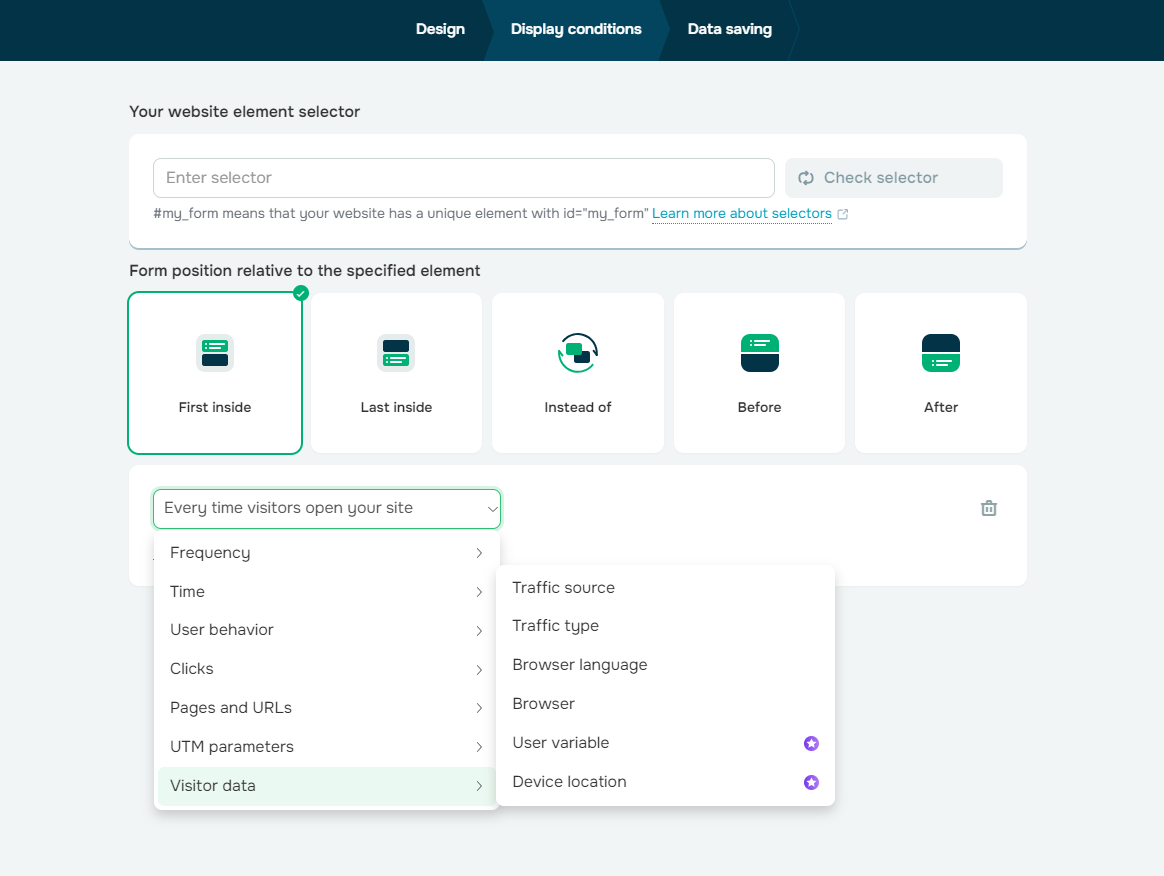Click the chevron next to Pages and URLs
1164x876 pixels.
[480, 708]
